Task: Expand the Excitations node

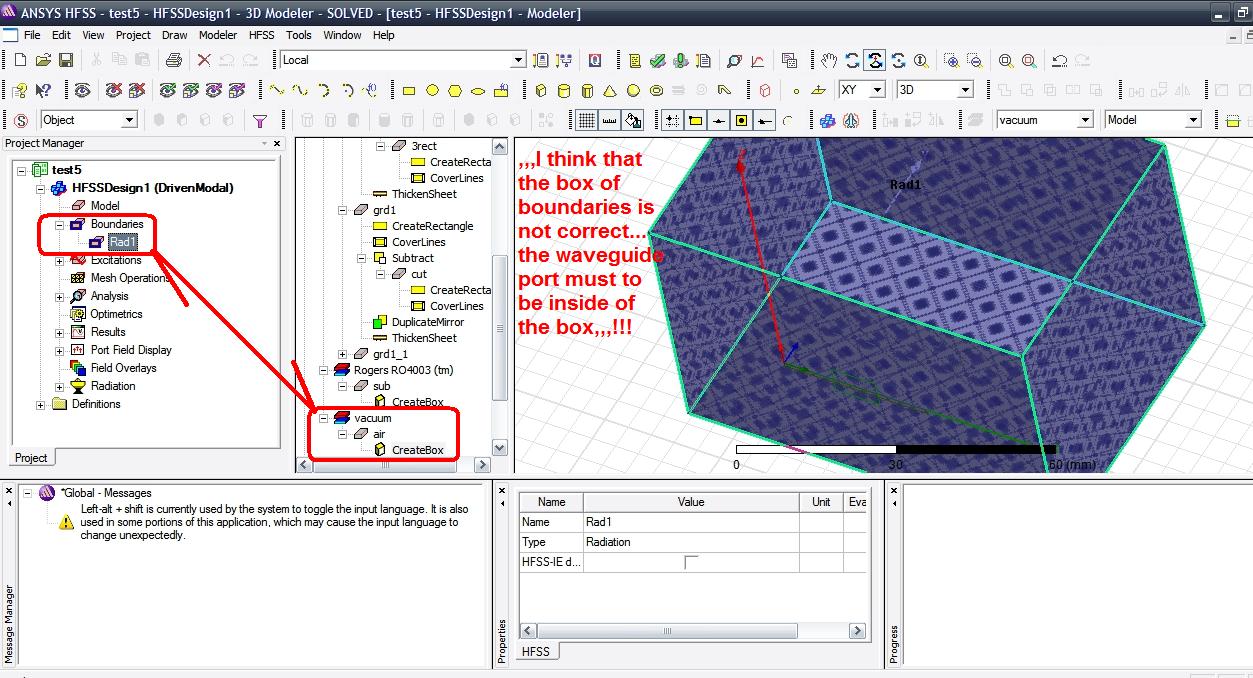Action: [x=59, y=260]
